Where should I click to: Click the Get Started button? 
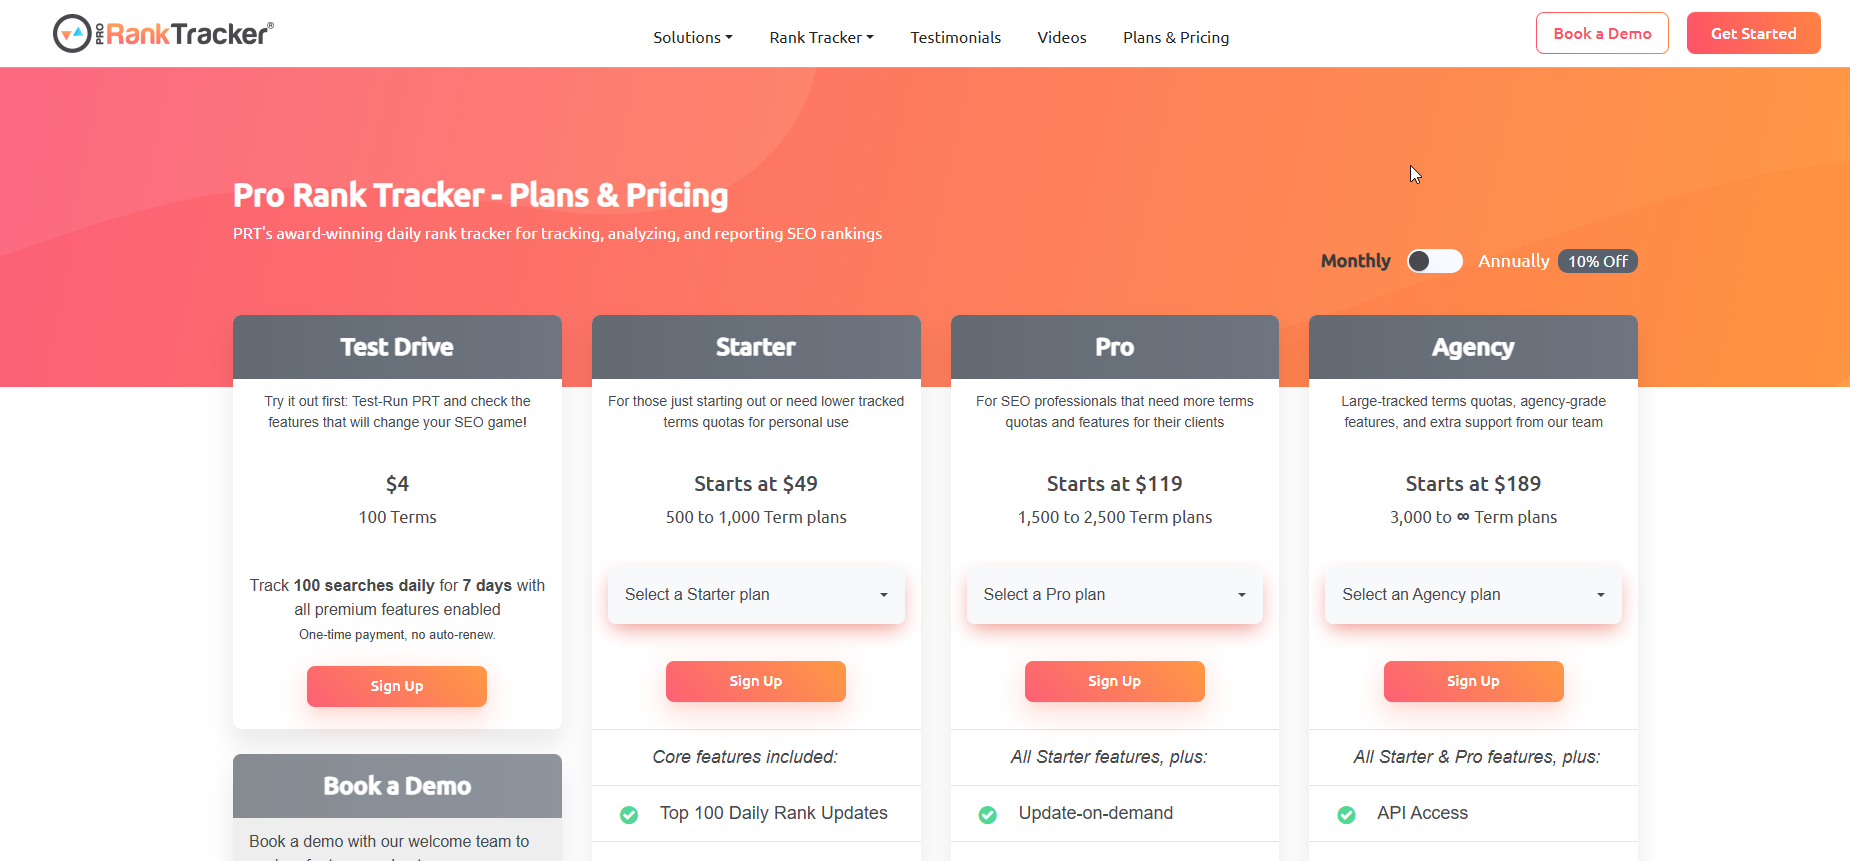1753,34
